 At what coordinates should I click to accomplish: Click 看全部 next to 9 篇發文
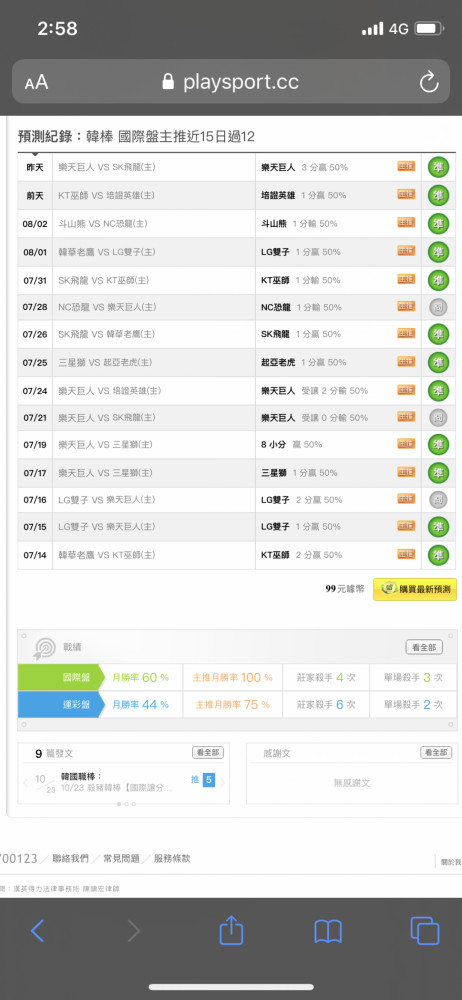[x=208, y=753]
